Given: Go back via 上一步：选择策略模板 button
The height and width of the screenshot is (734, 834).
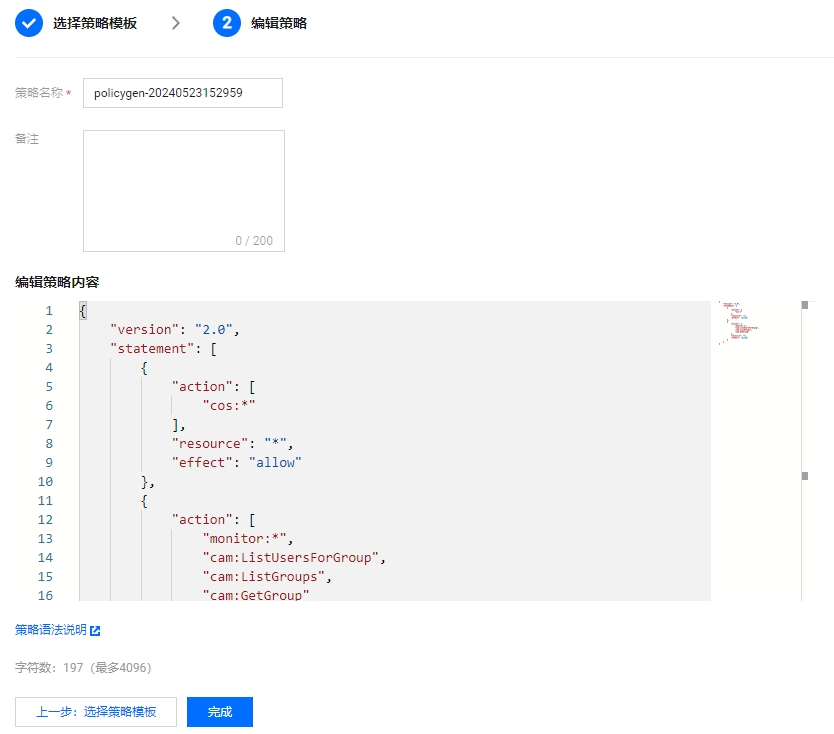Looking at the screenshot, I should point(96,712).
